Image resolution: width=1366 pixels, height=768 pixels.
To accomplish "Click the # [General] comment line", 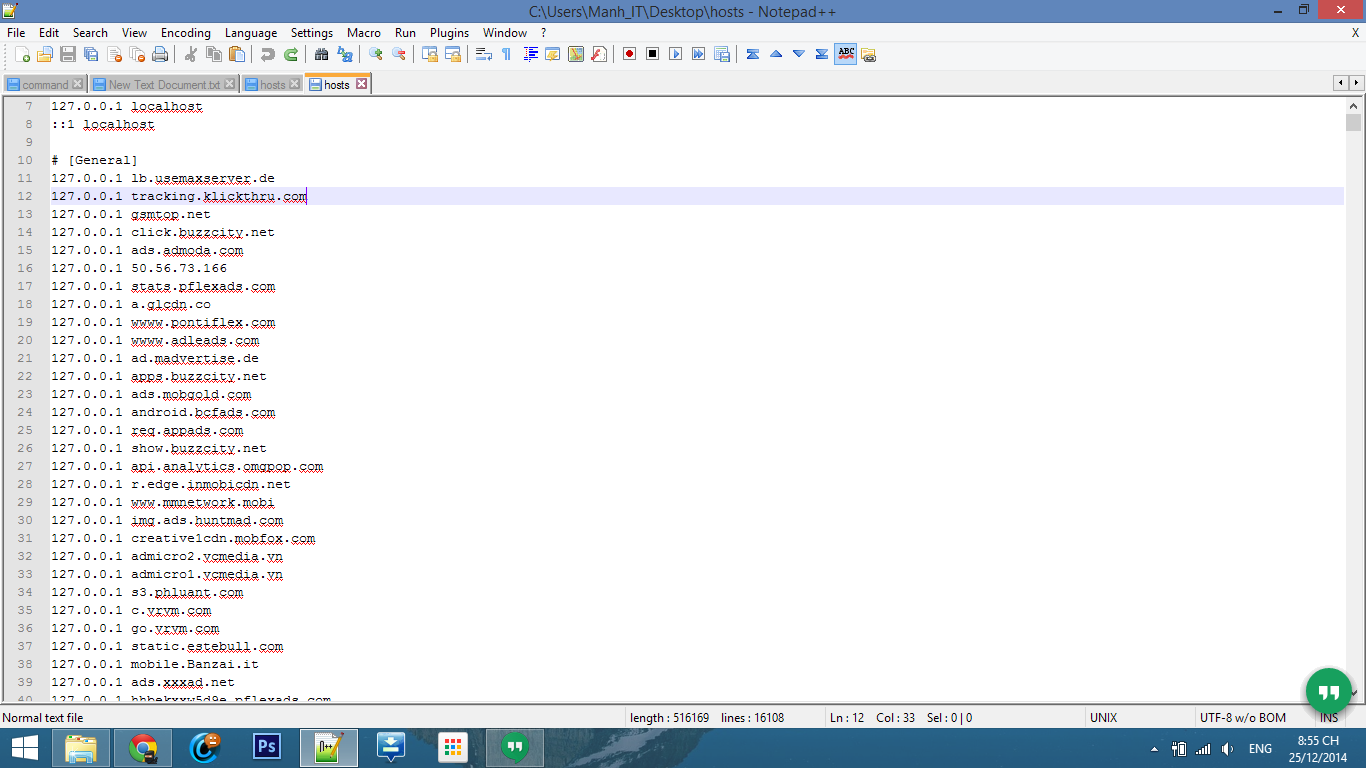I will point(697,160).
